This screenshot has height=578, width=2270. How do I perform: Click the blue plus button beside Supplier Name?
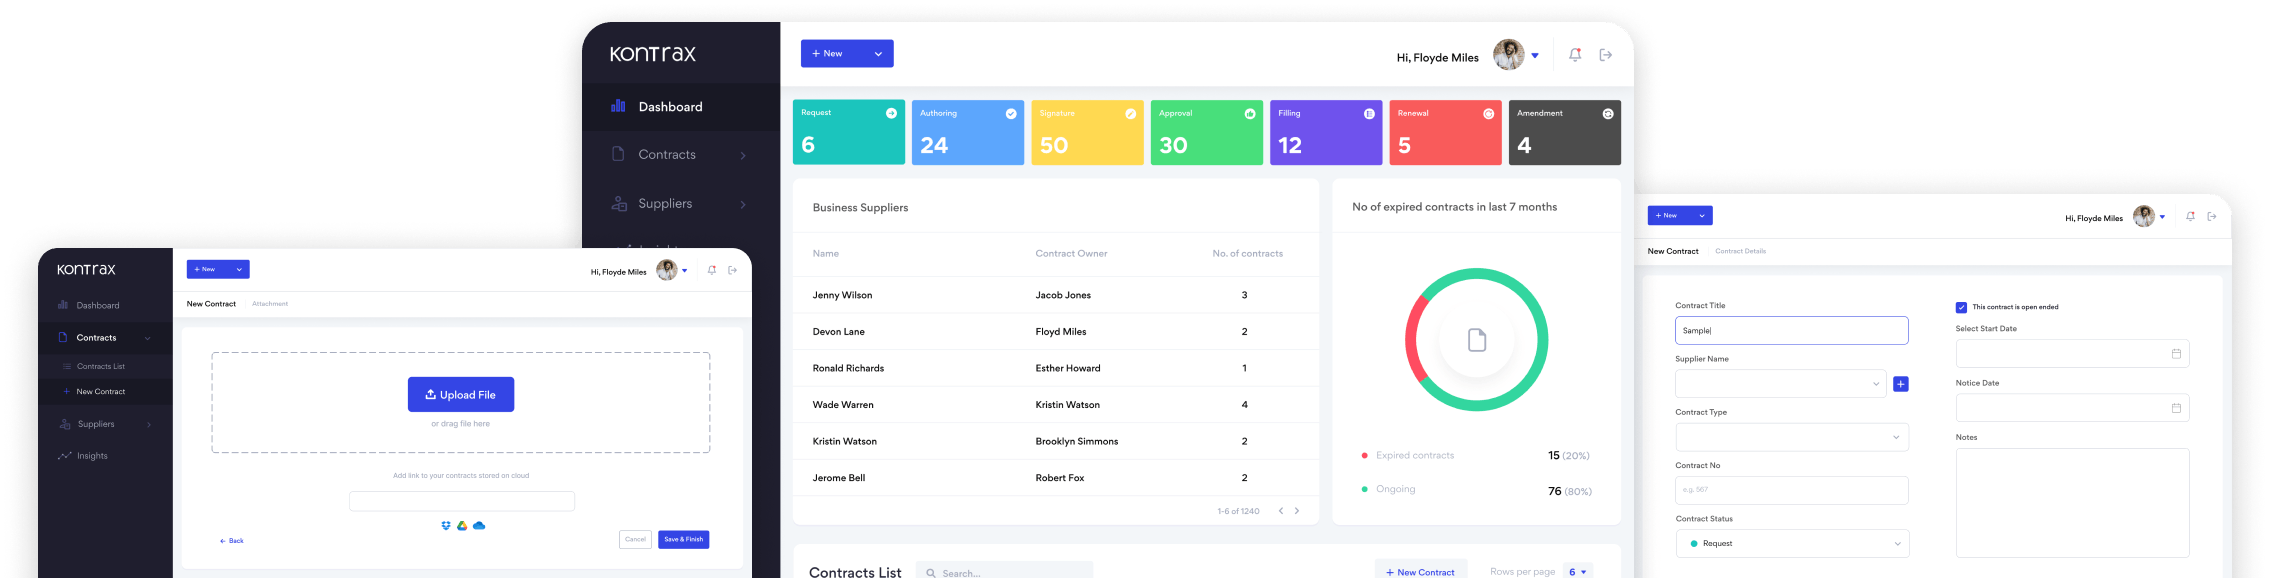coord(1901,384)
